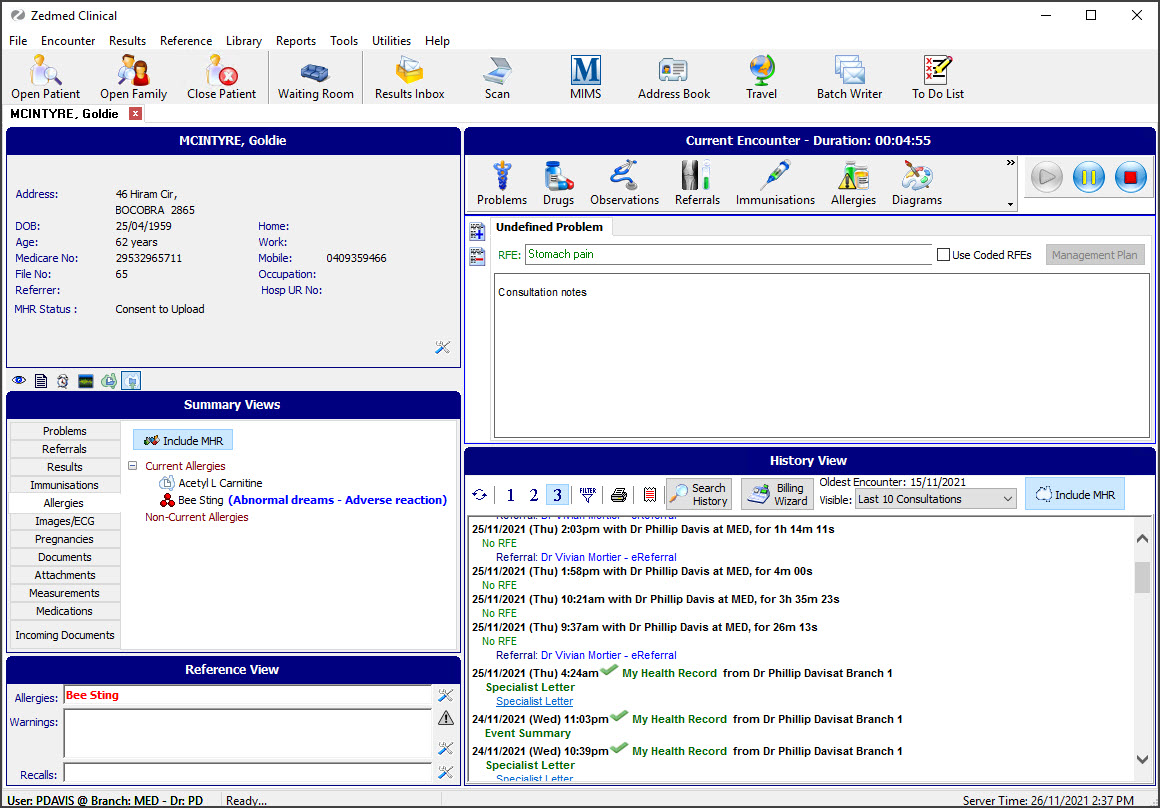Toggle Include MHR in History View
Screen dimensions: 1160x808
click(x=1074, y=493)
